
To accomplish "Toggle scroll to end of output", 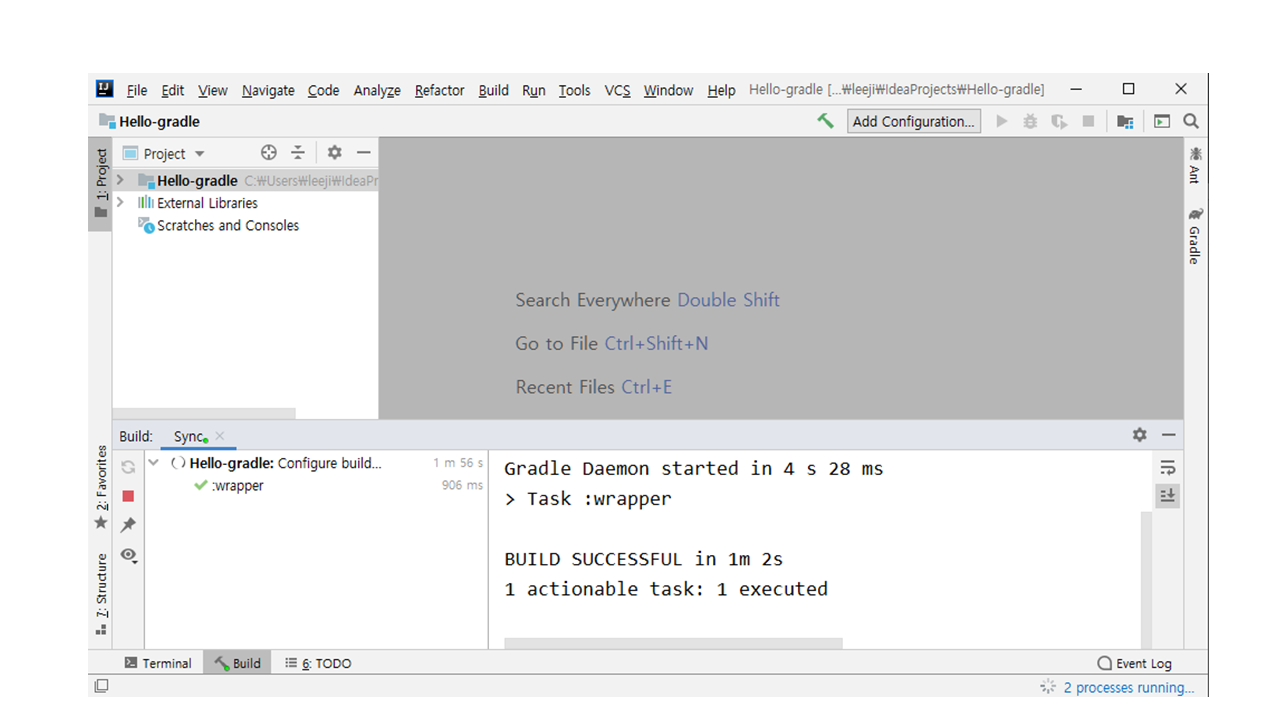I will (1167, 496).
